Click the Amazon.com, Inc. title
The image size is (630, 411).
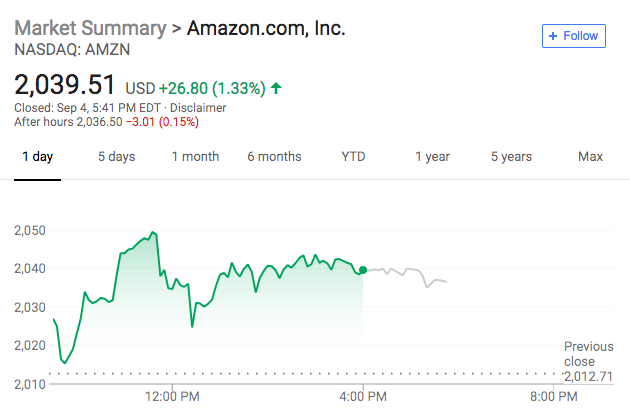click(267, 28)
